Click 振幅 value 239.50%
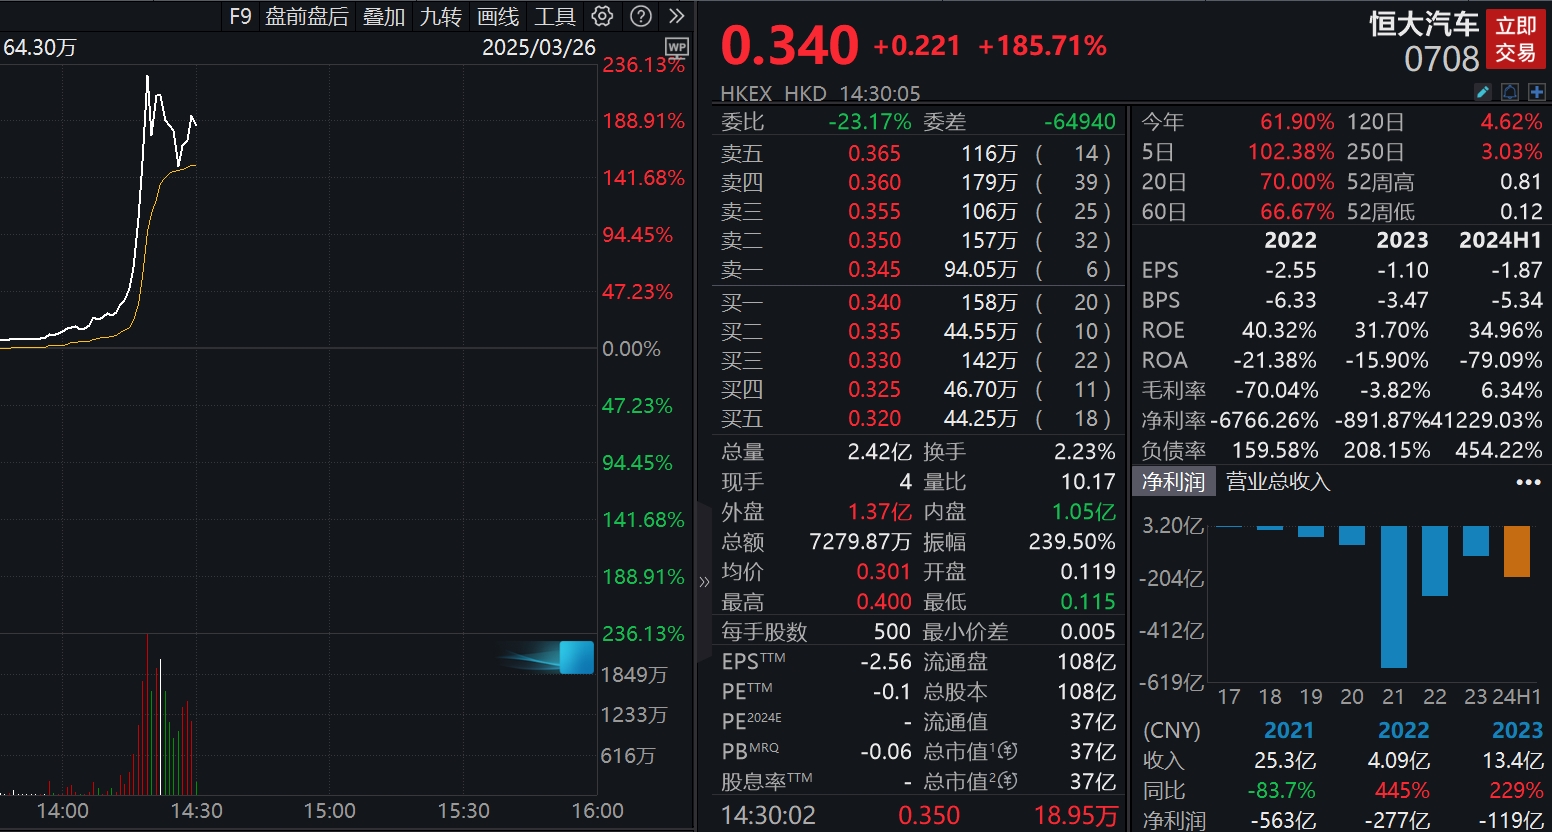1552x832 pixels. point(1072,541)
